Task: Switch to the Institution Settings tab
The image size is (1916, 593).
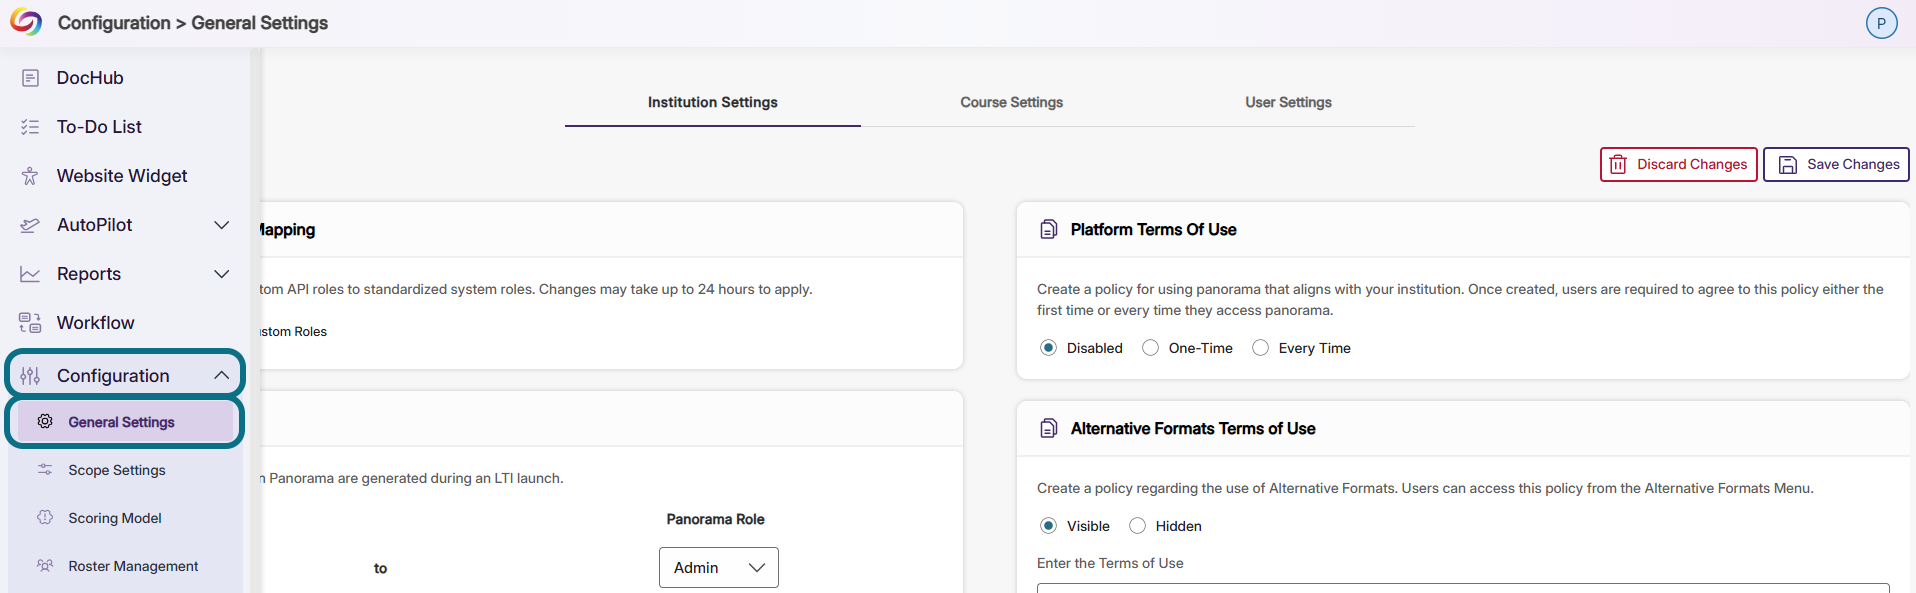Action: [712, 102]
